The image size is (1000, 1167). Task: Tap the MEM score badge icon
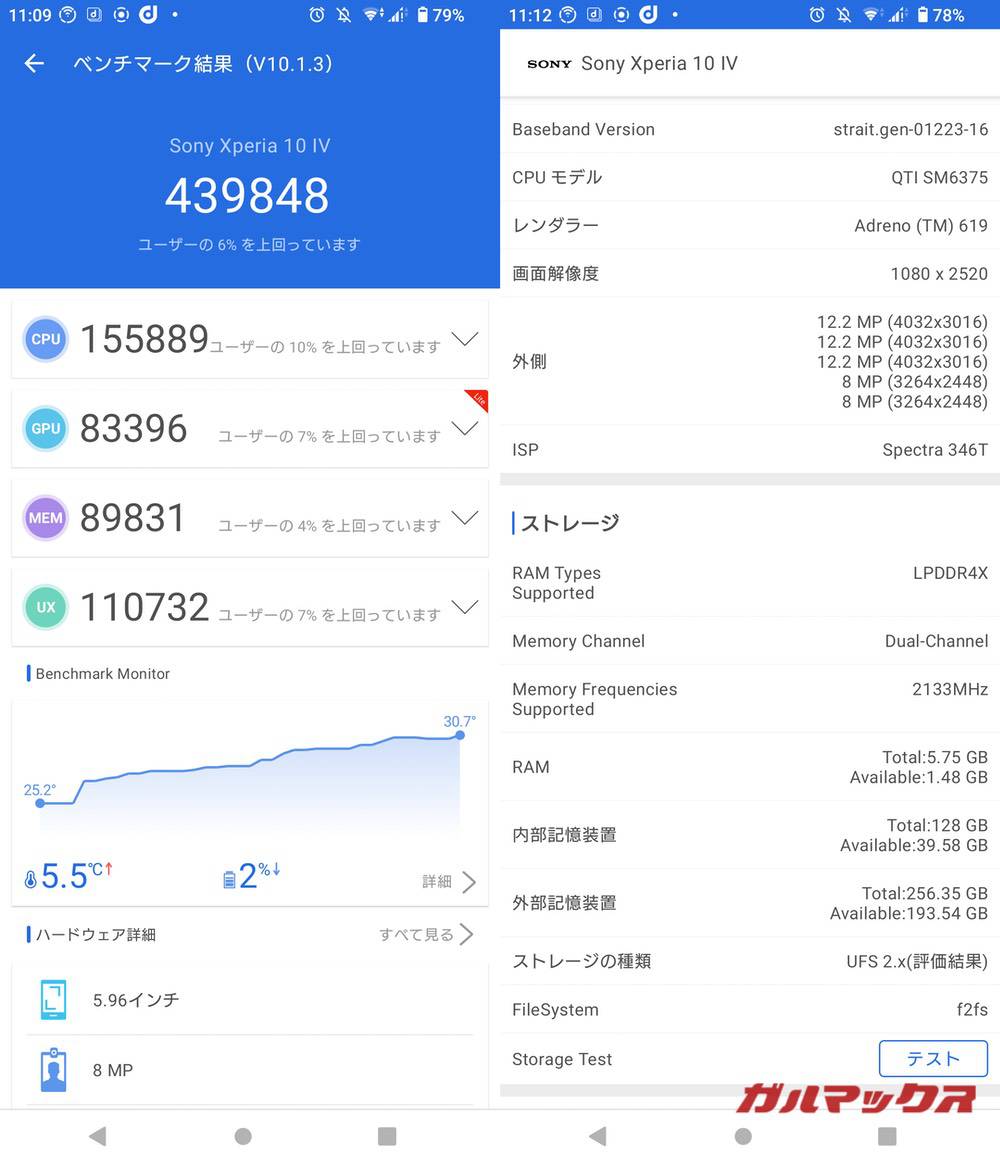tap(44, 517)
